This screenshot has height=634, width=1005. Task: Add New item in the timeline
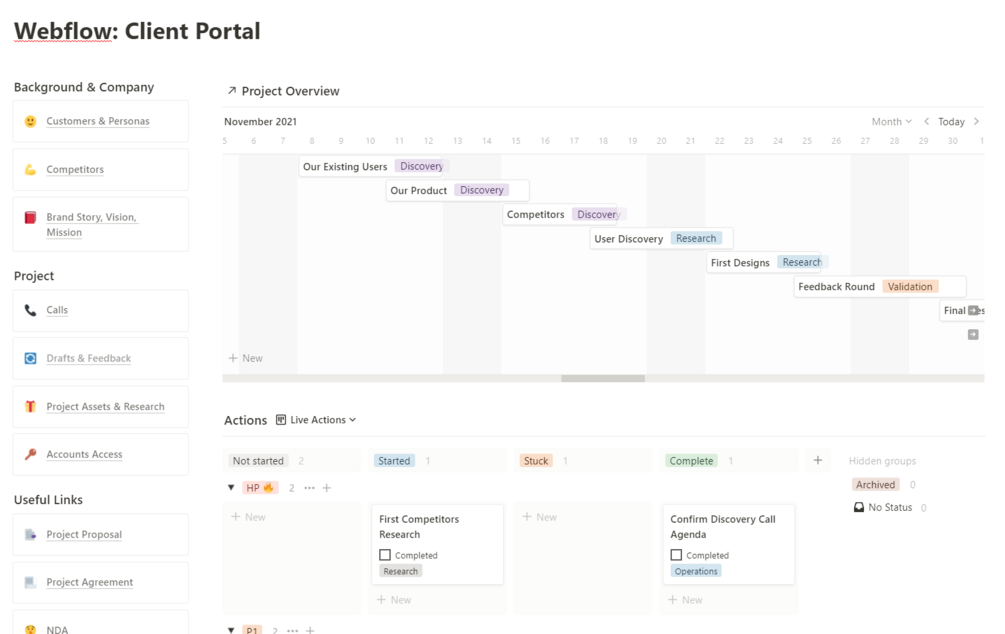click(x=245, y=358)
